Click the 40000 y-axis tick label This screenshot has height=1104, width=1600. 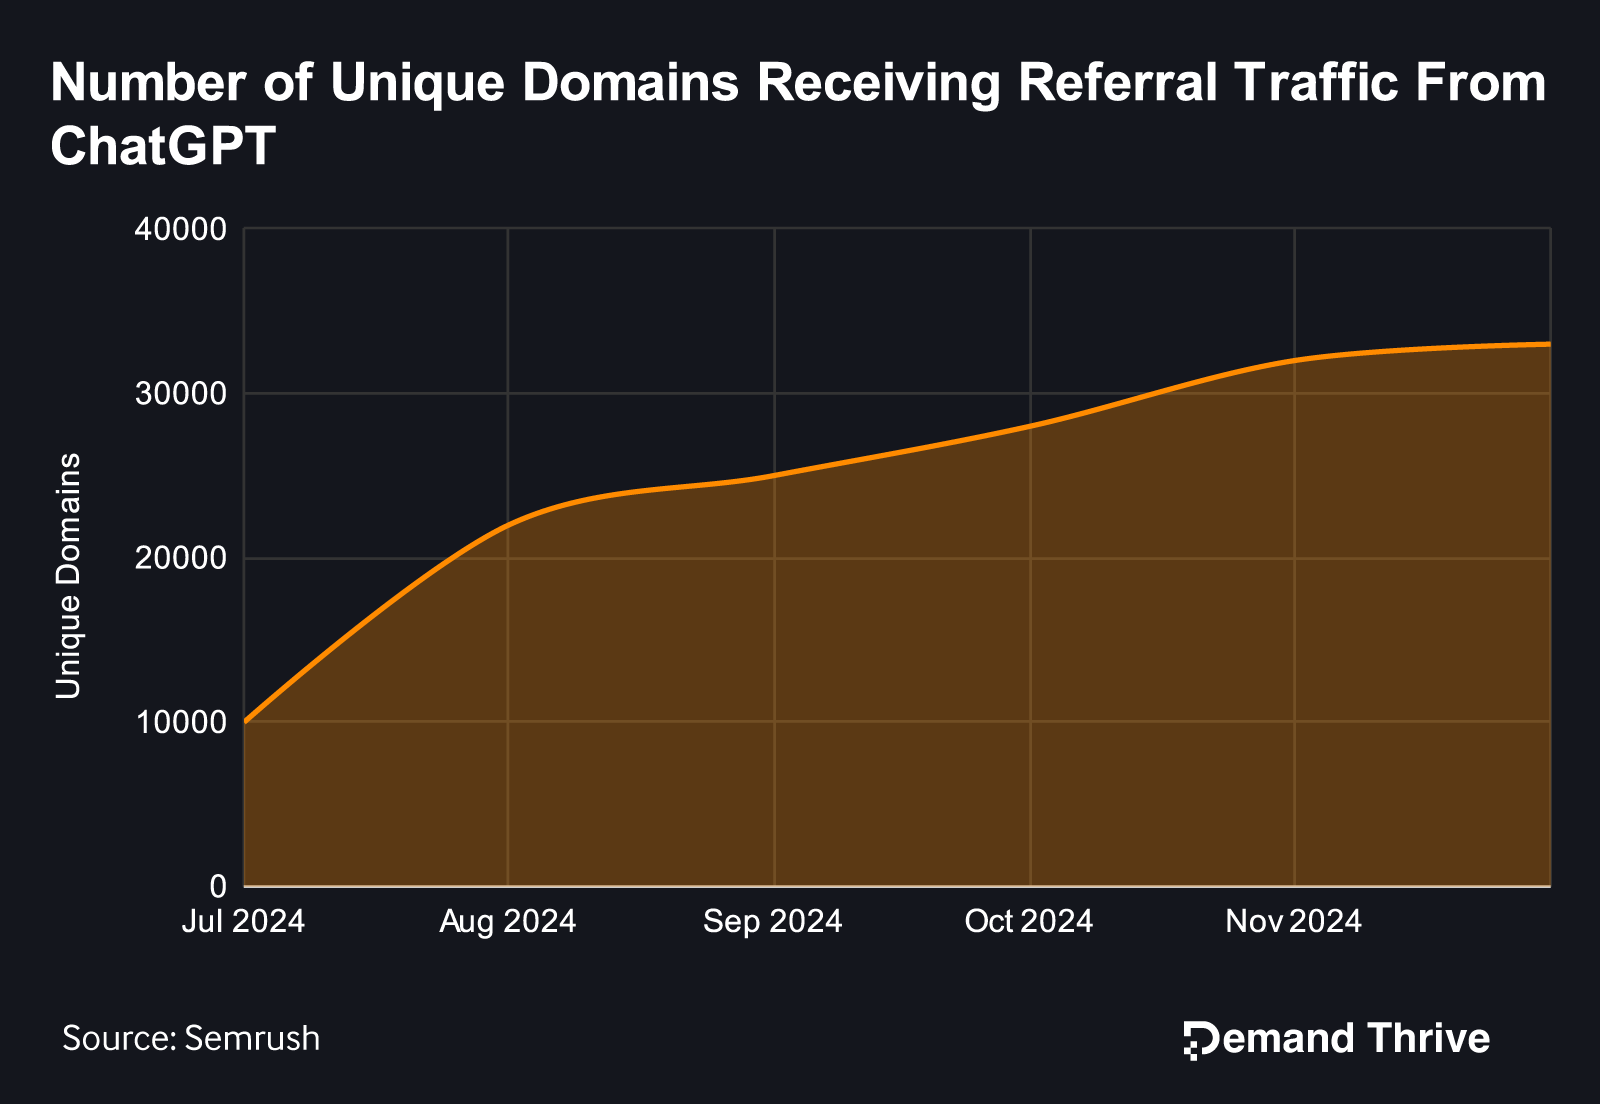pyautogui.click(x=181, y=230)
